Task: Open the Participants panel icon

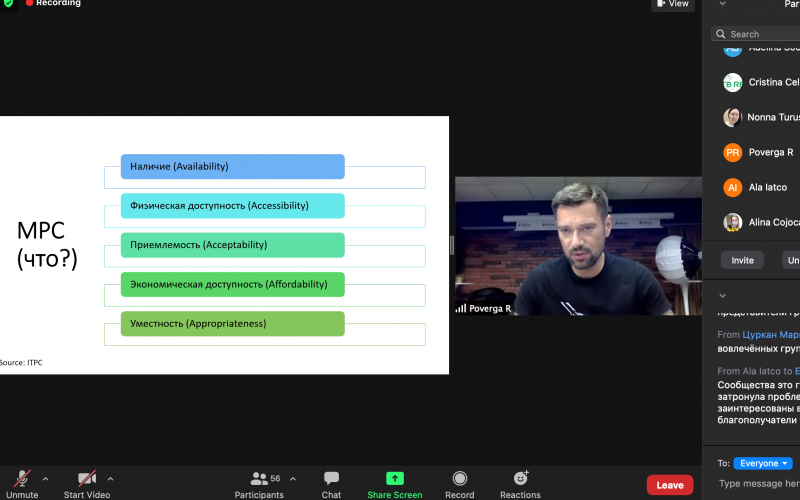Action: [259, 479]
